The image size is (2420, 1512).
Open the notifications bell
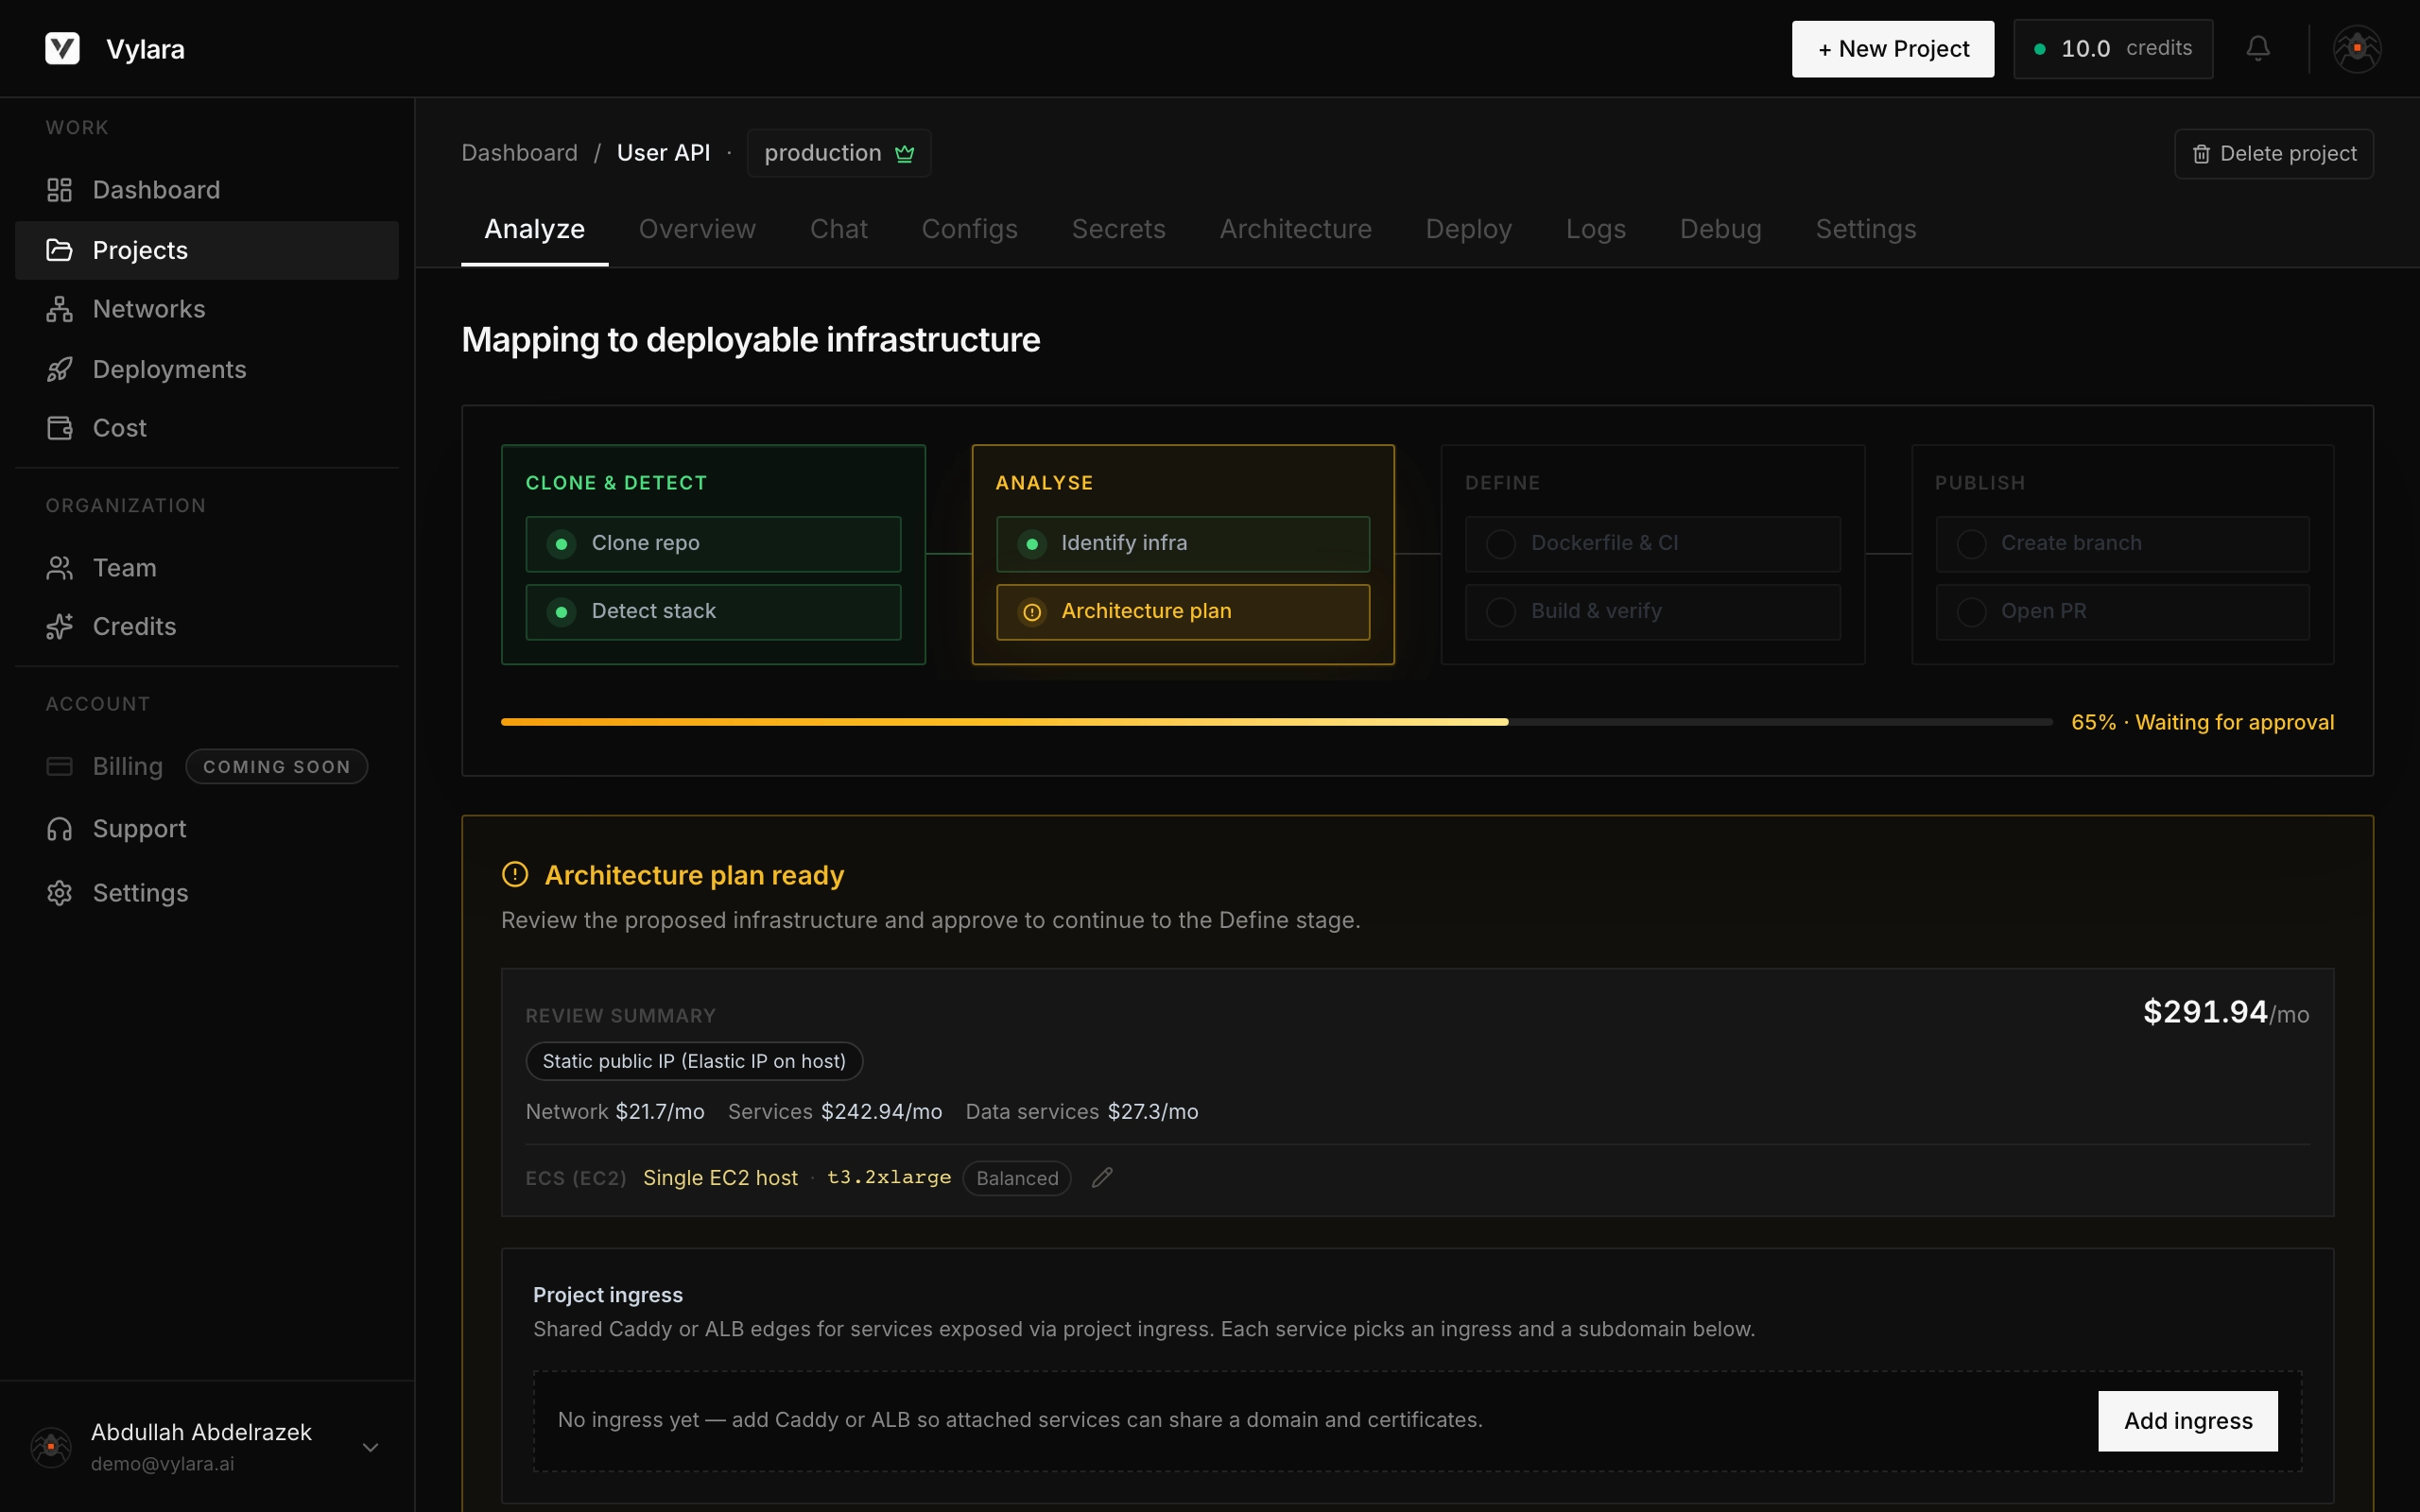click(x=2258, y=48)
